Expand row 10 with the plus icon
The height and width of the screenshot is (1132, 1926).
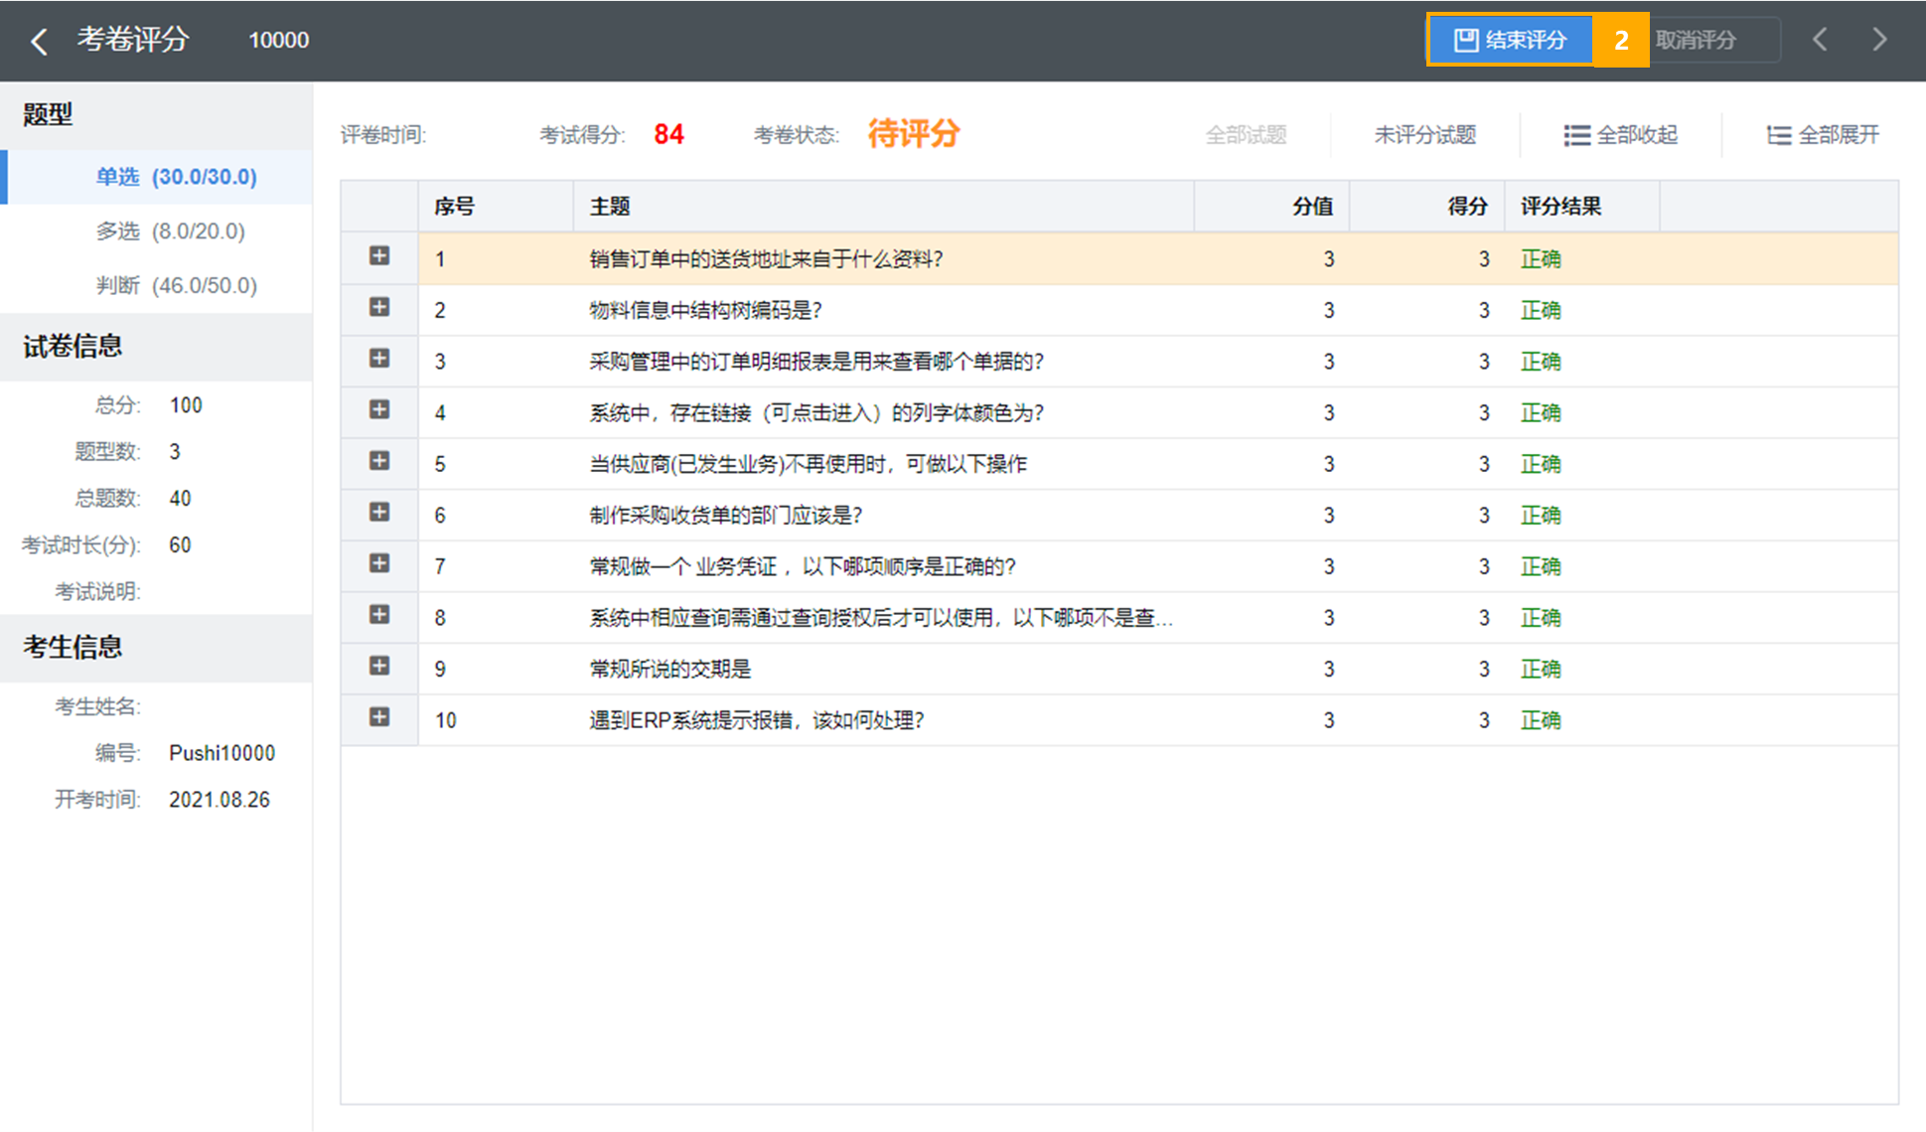click(x=379, y=717)
